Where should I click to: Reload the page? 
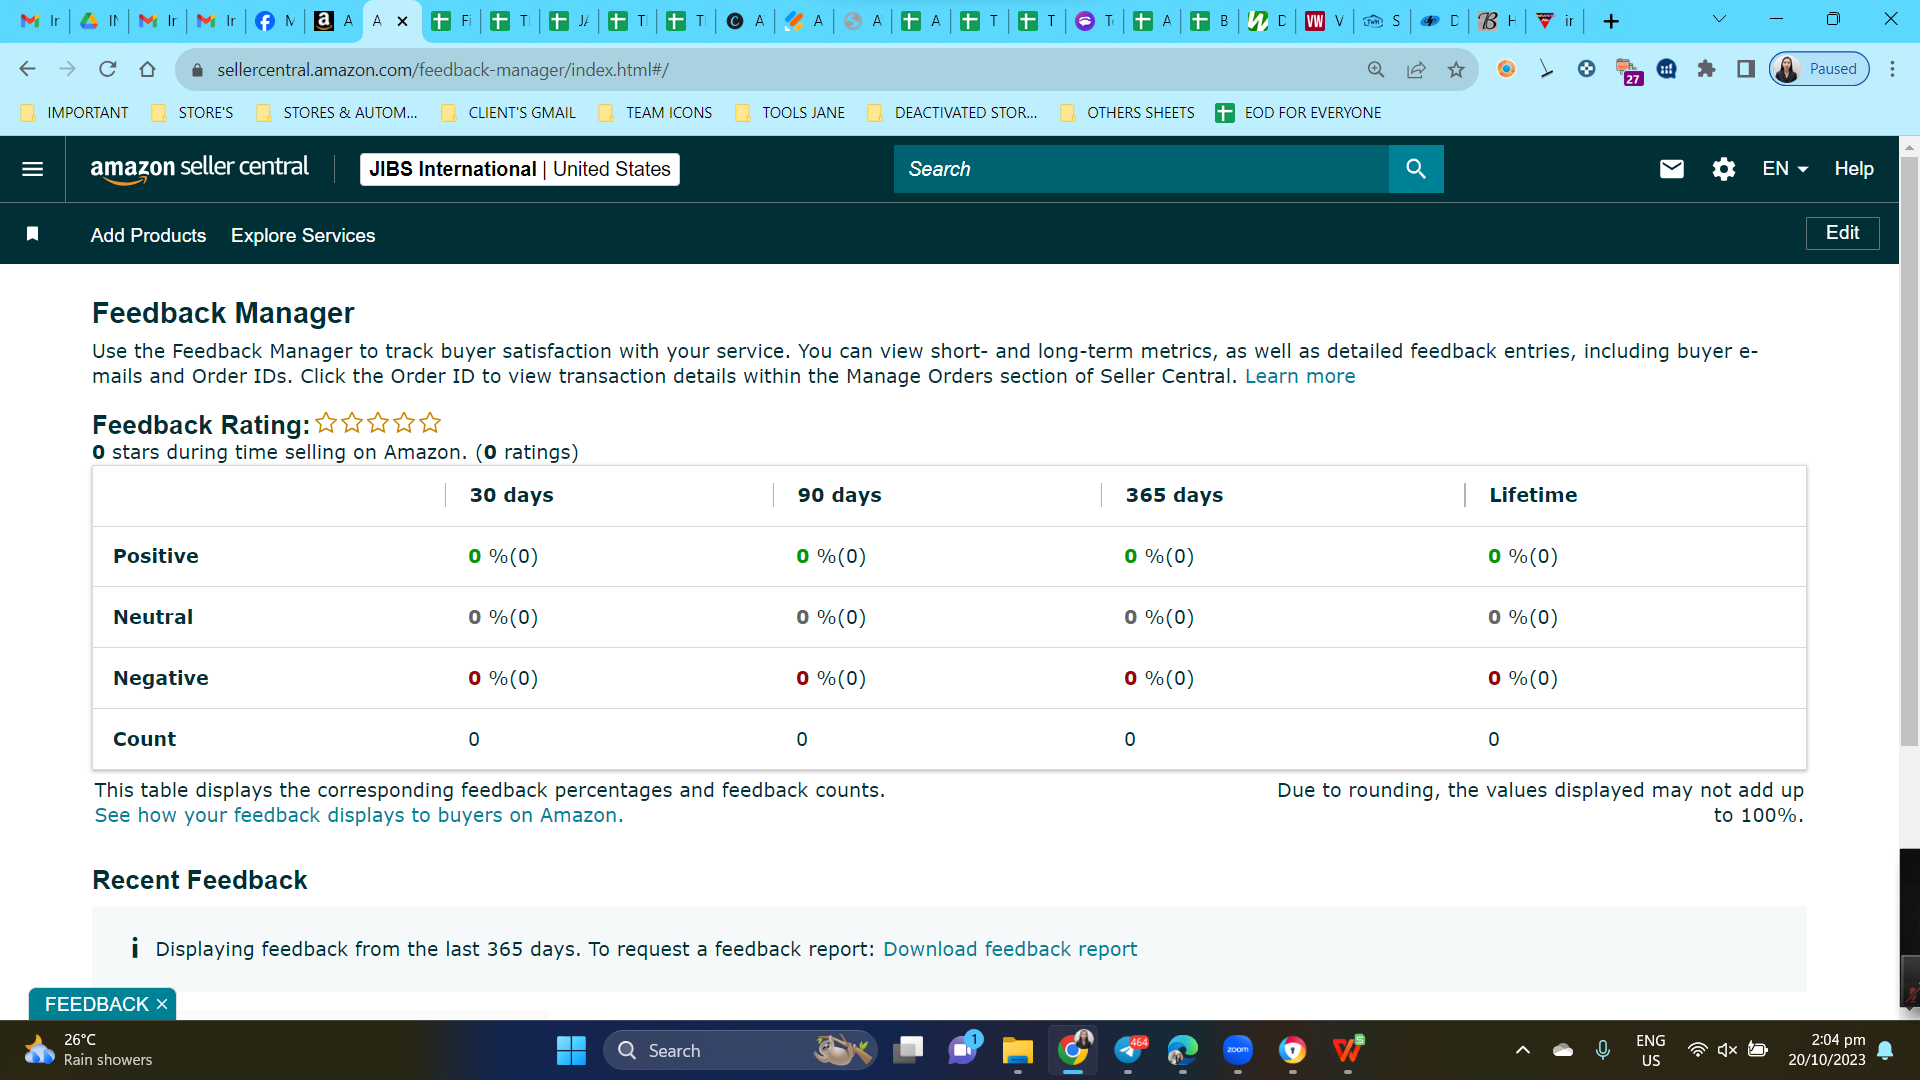(x=108, y=69)
